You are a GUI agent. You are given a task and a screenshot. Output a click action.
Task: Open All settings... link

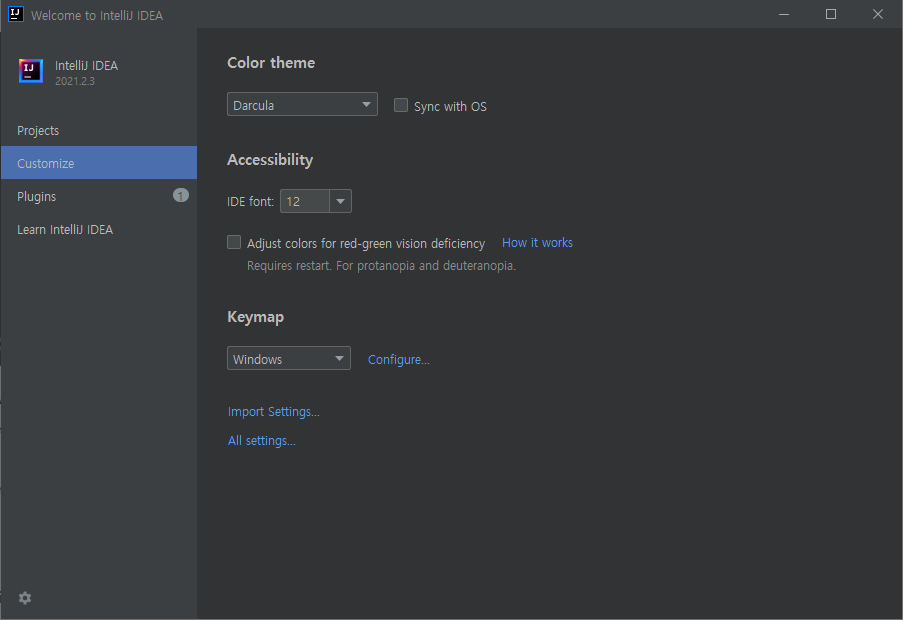pos(261,440)
